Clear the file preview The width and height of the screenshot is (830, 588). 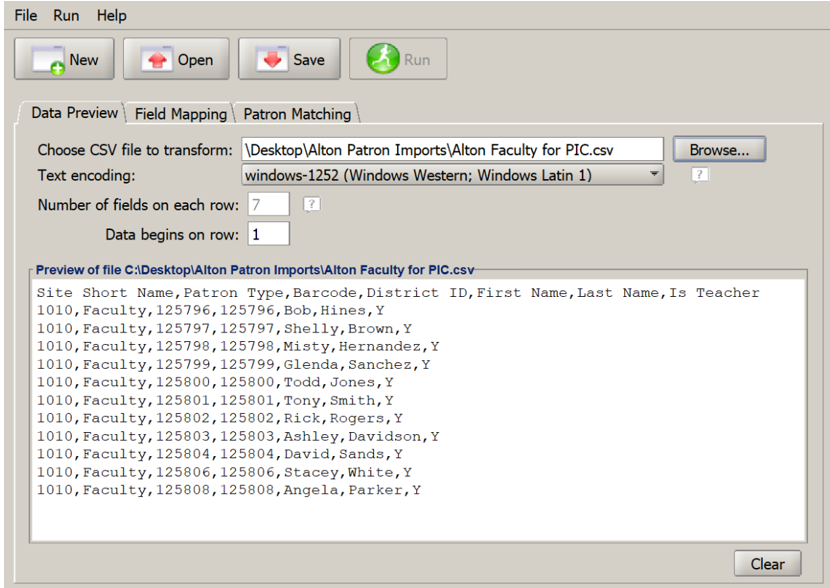tap(767, 563)
